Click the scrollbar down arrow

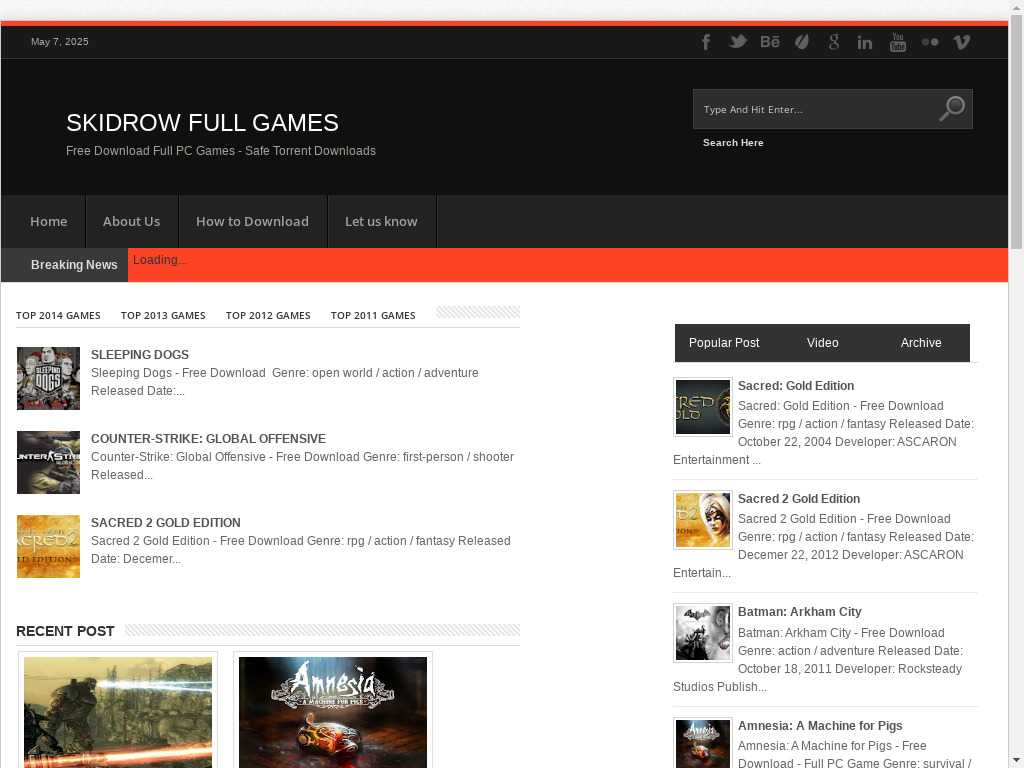(x=1016, y=761)
